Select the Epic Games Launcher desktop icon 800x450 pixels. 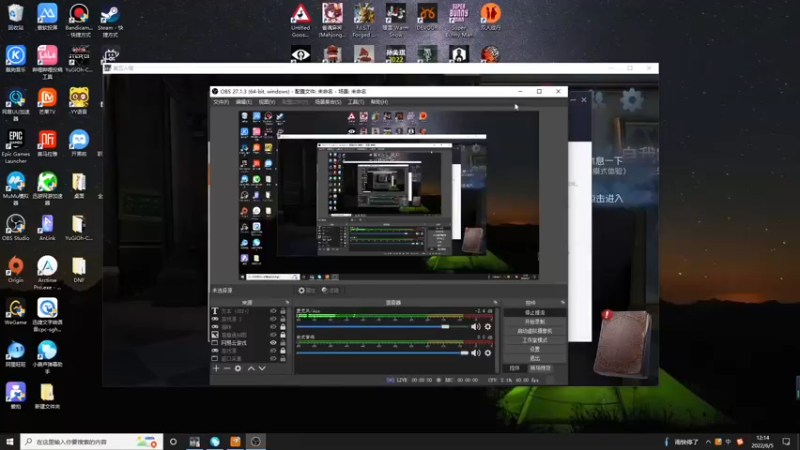16,146
